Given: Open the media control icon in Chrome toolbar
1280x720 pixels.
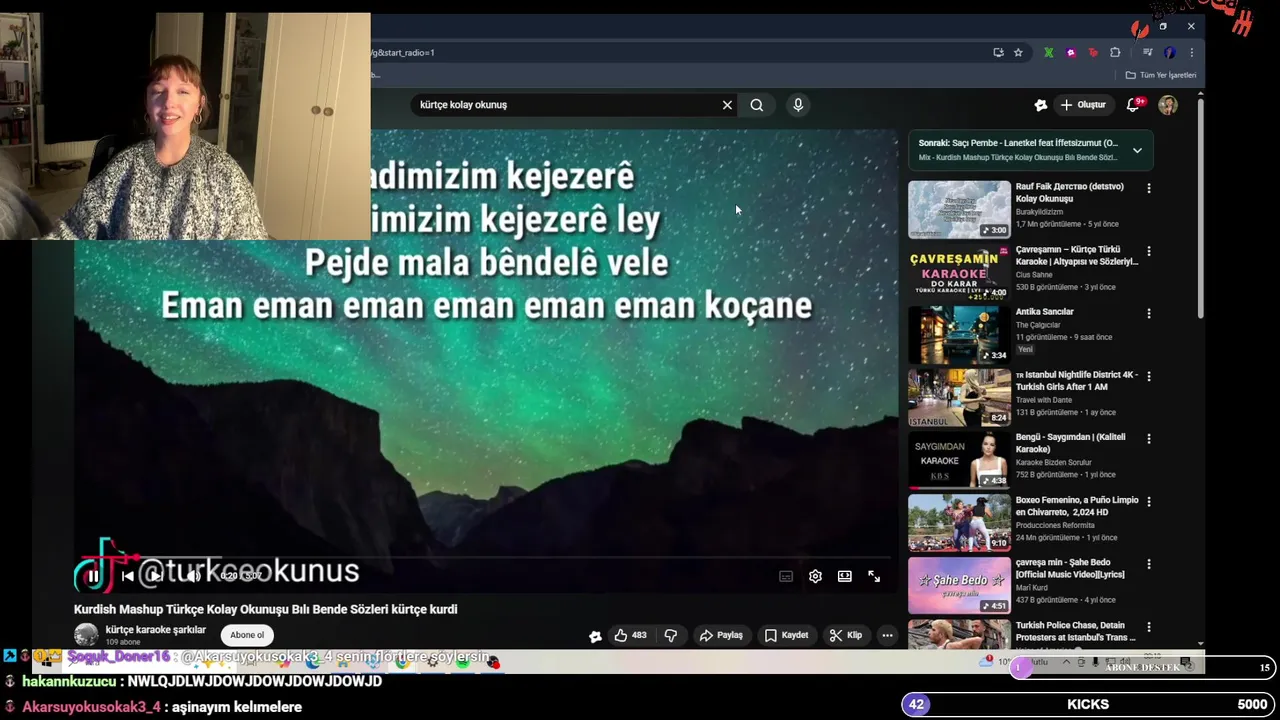Looking at the screenshot, I should pos(1147,53).
